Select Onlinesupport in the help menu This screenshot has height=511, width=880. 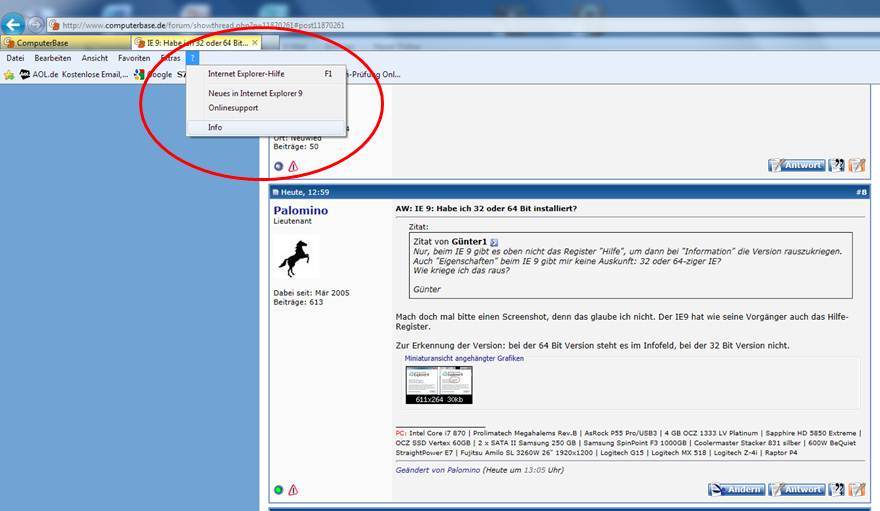click(267, 108)
